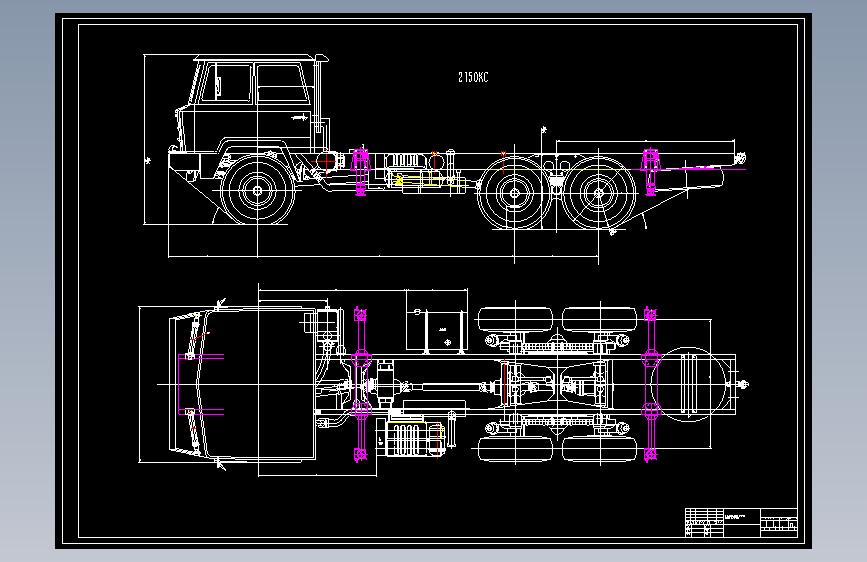This screenshot has height=562, width=867.
Task: Click the "2150KC" drawing title text
Action: coord(473,77)
